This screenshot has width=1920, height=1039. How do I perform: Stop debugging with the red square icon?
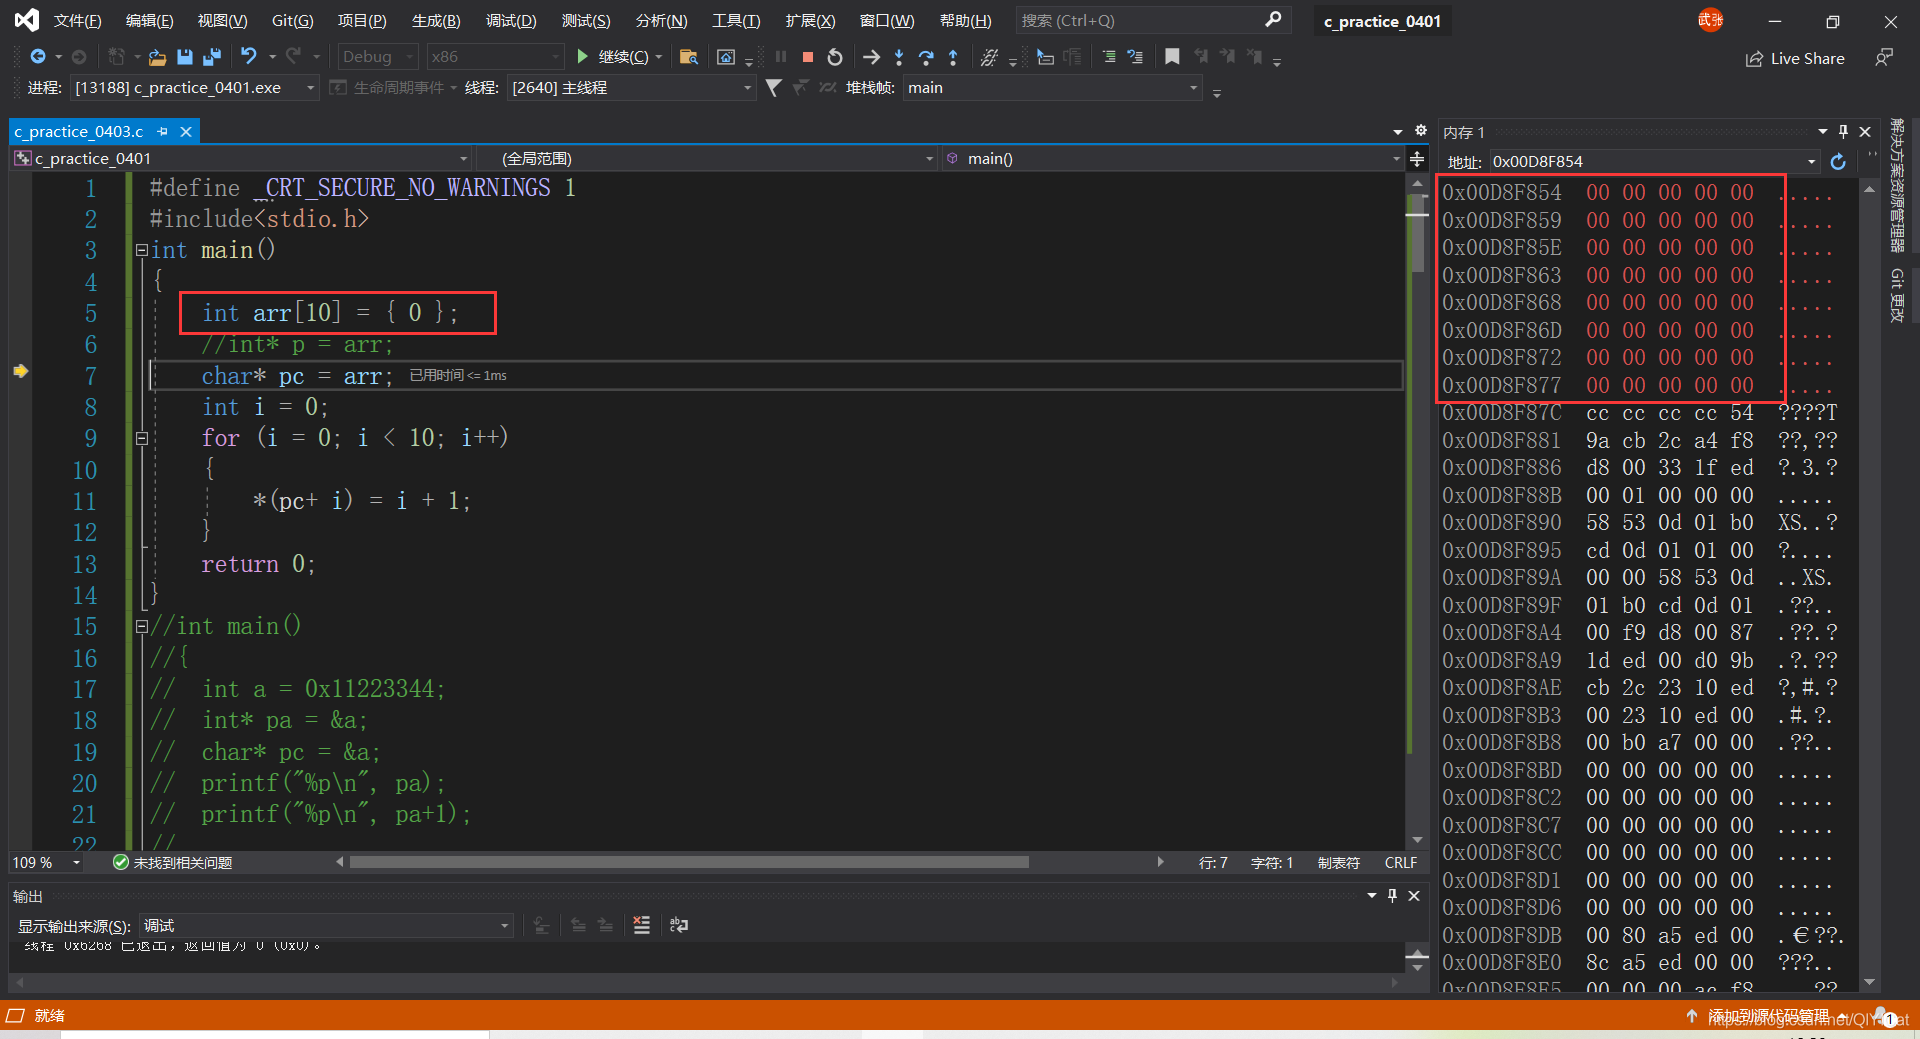tap(808, 57)
